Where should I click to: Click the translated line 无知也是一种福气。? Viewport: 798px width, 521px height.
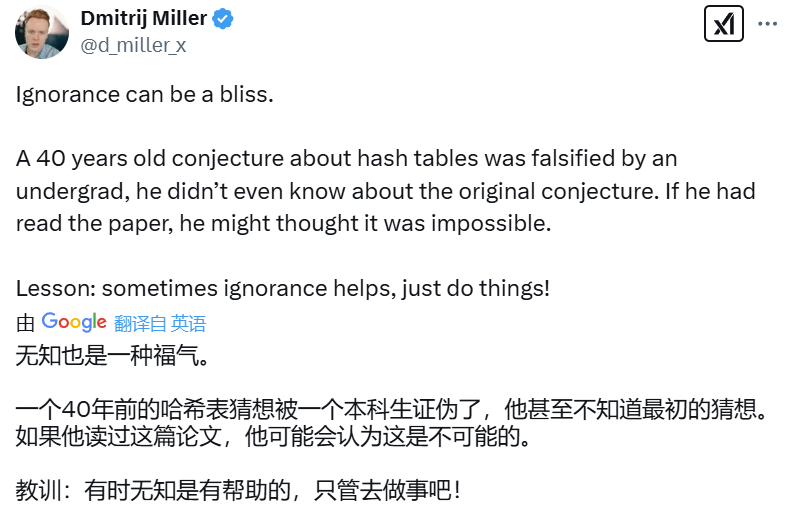point(111,355)
